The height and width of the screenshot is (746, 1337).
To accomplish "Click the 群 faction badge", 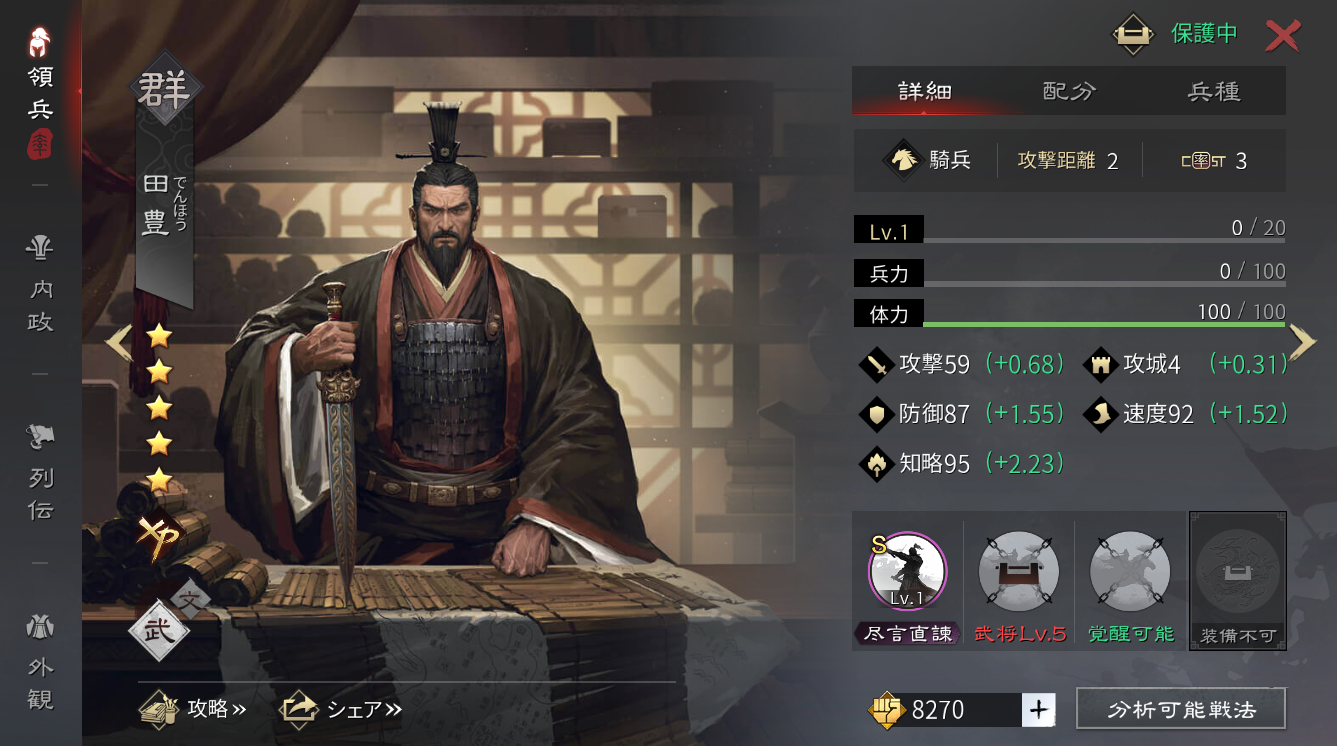I will (x=166, y=90).
